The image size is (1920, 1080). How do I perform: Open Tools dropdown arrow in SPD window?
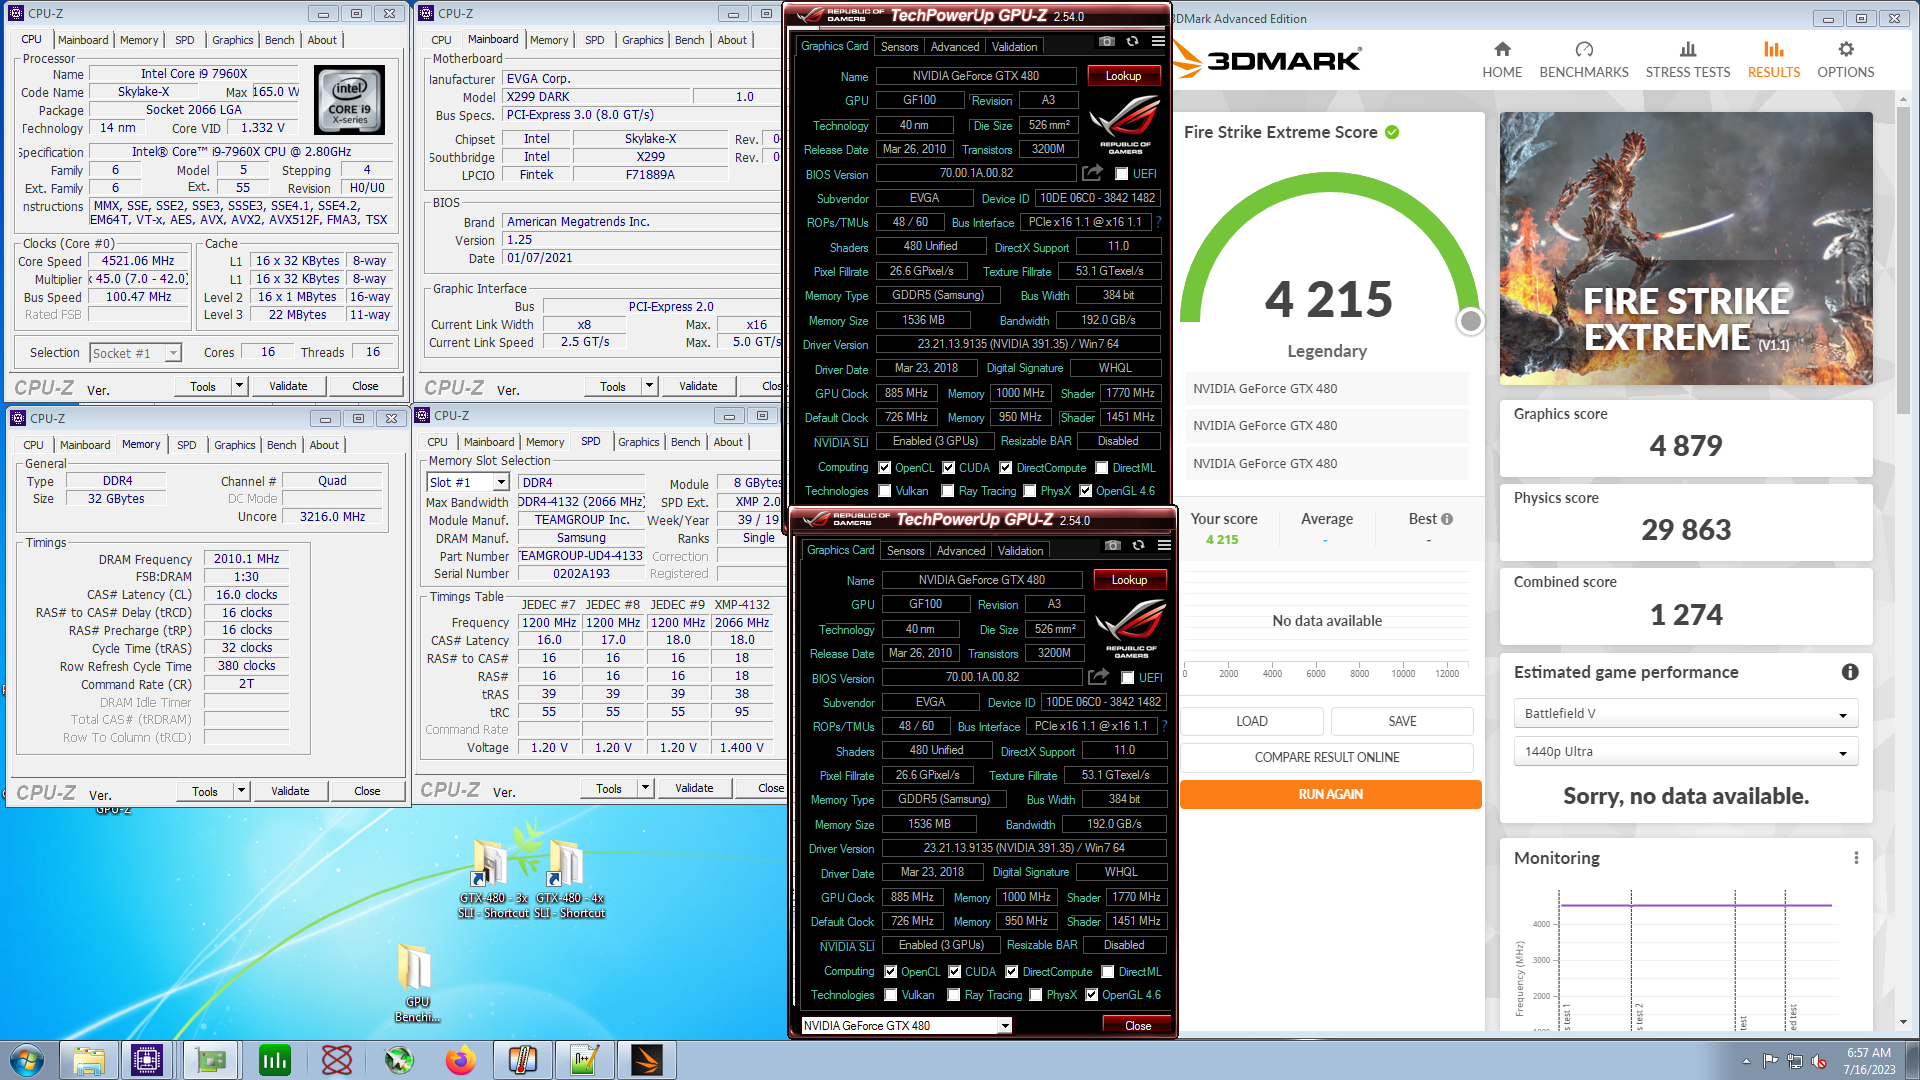point(645,788)
